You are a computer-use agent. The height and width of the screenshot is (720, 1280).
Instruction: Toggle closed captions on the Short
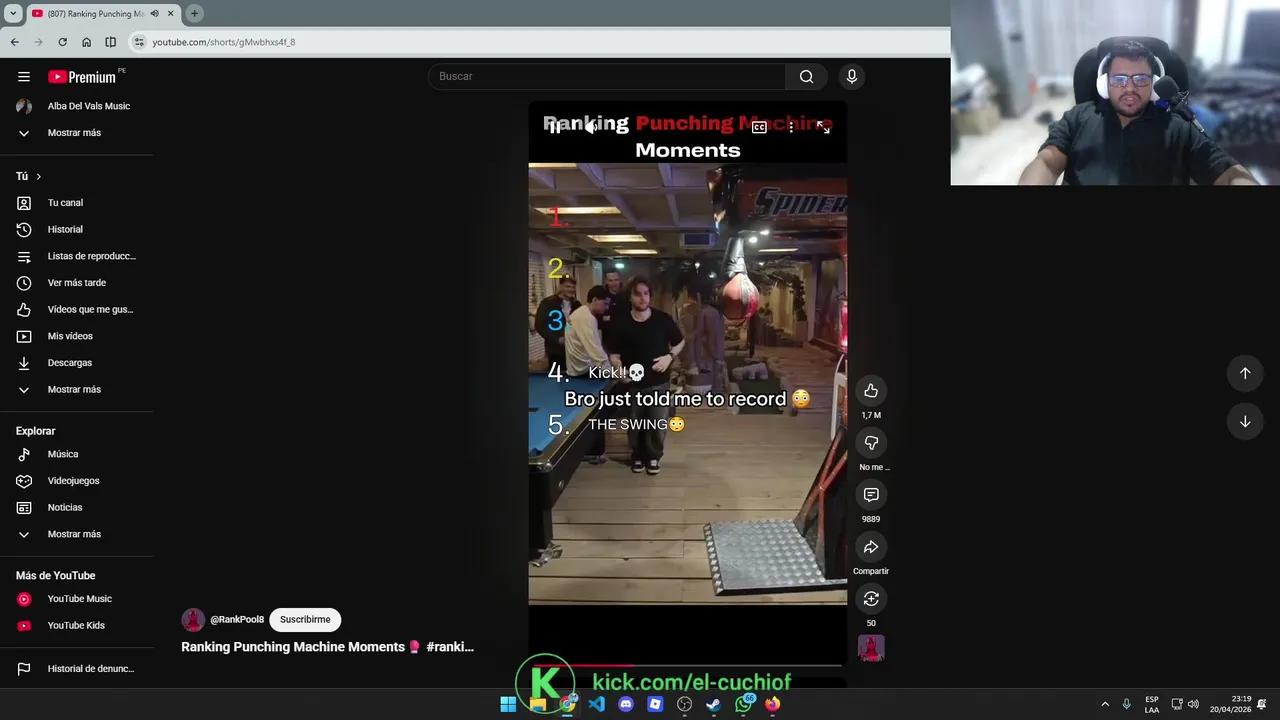tap(759, 127)
